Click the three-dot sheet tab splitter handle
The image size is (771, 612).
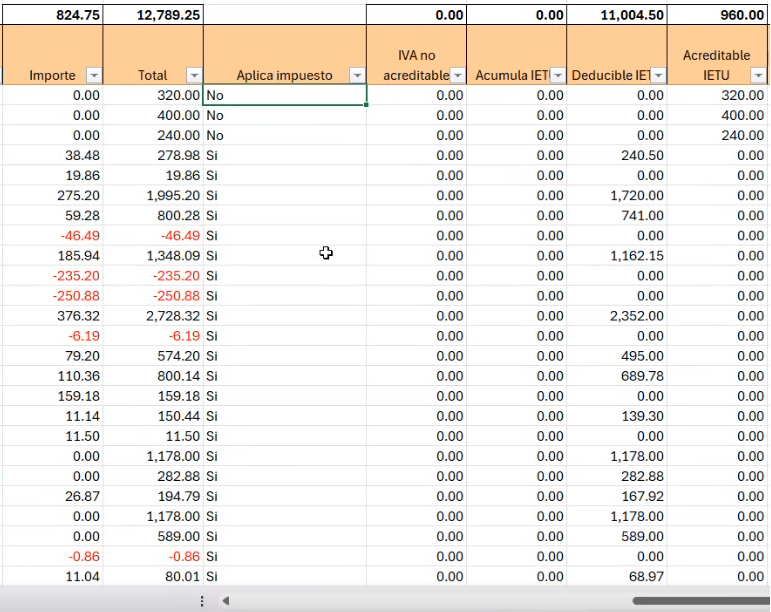pos(202,601)
